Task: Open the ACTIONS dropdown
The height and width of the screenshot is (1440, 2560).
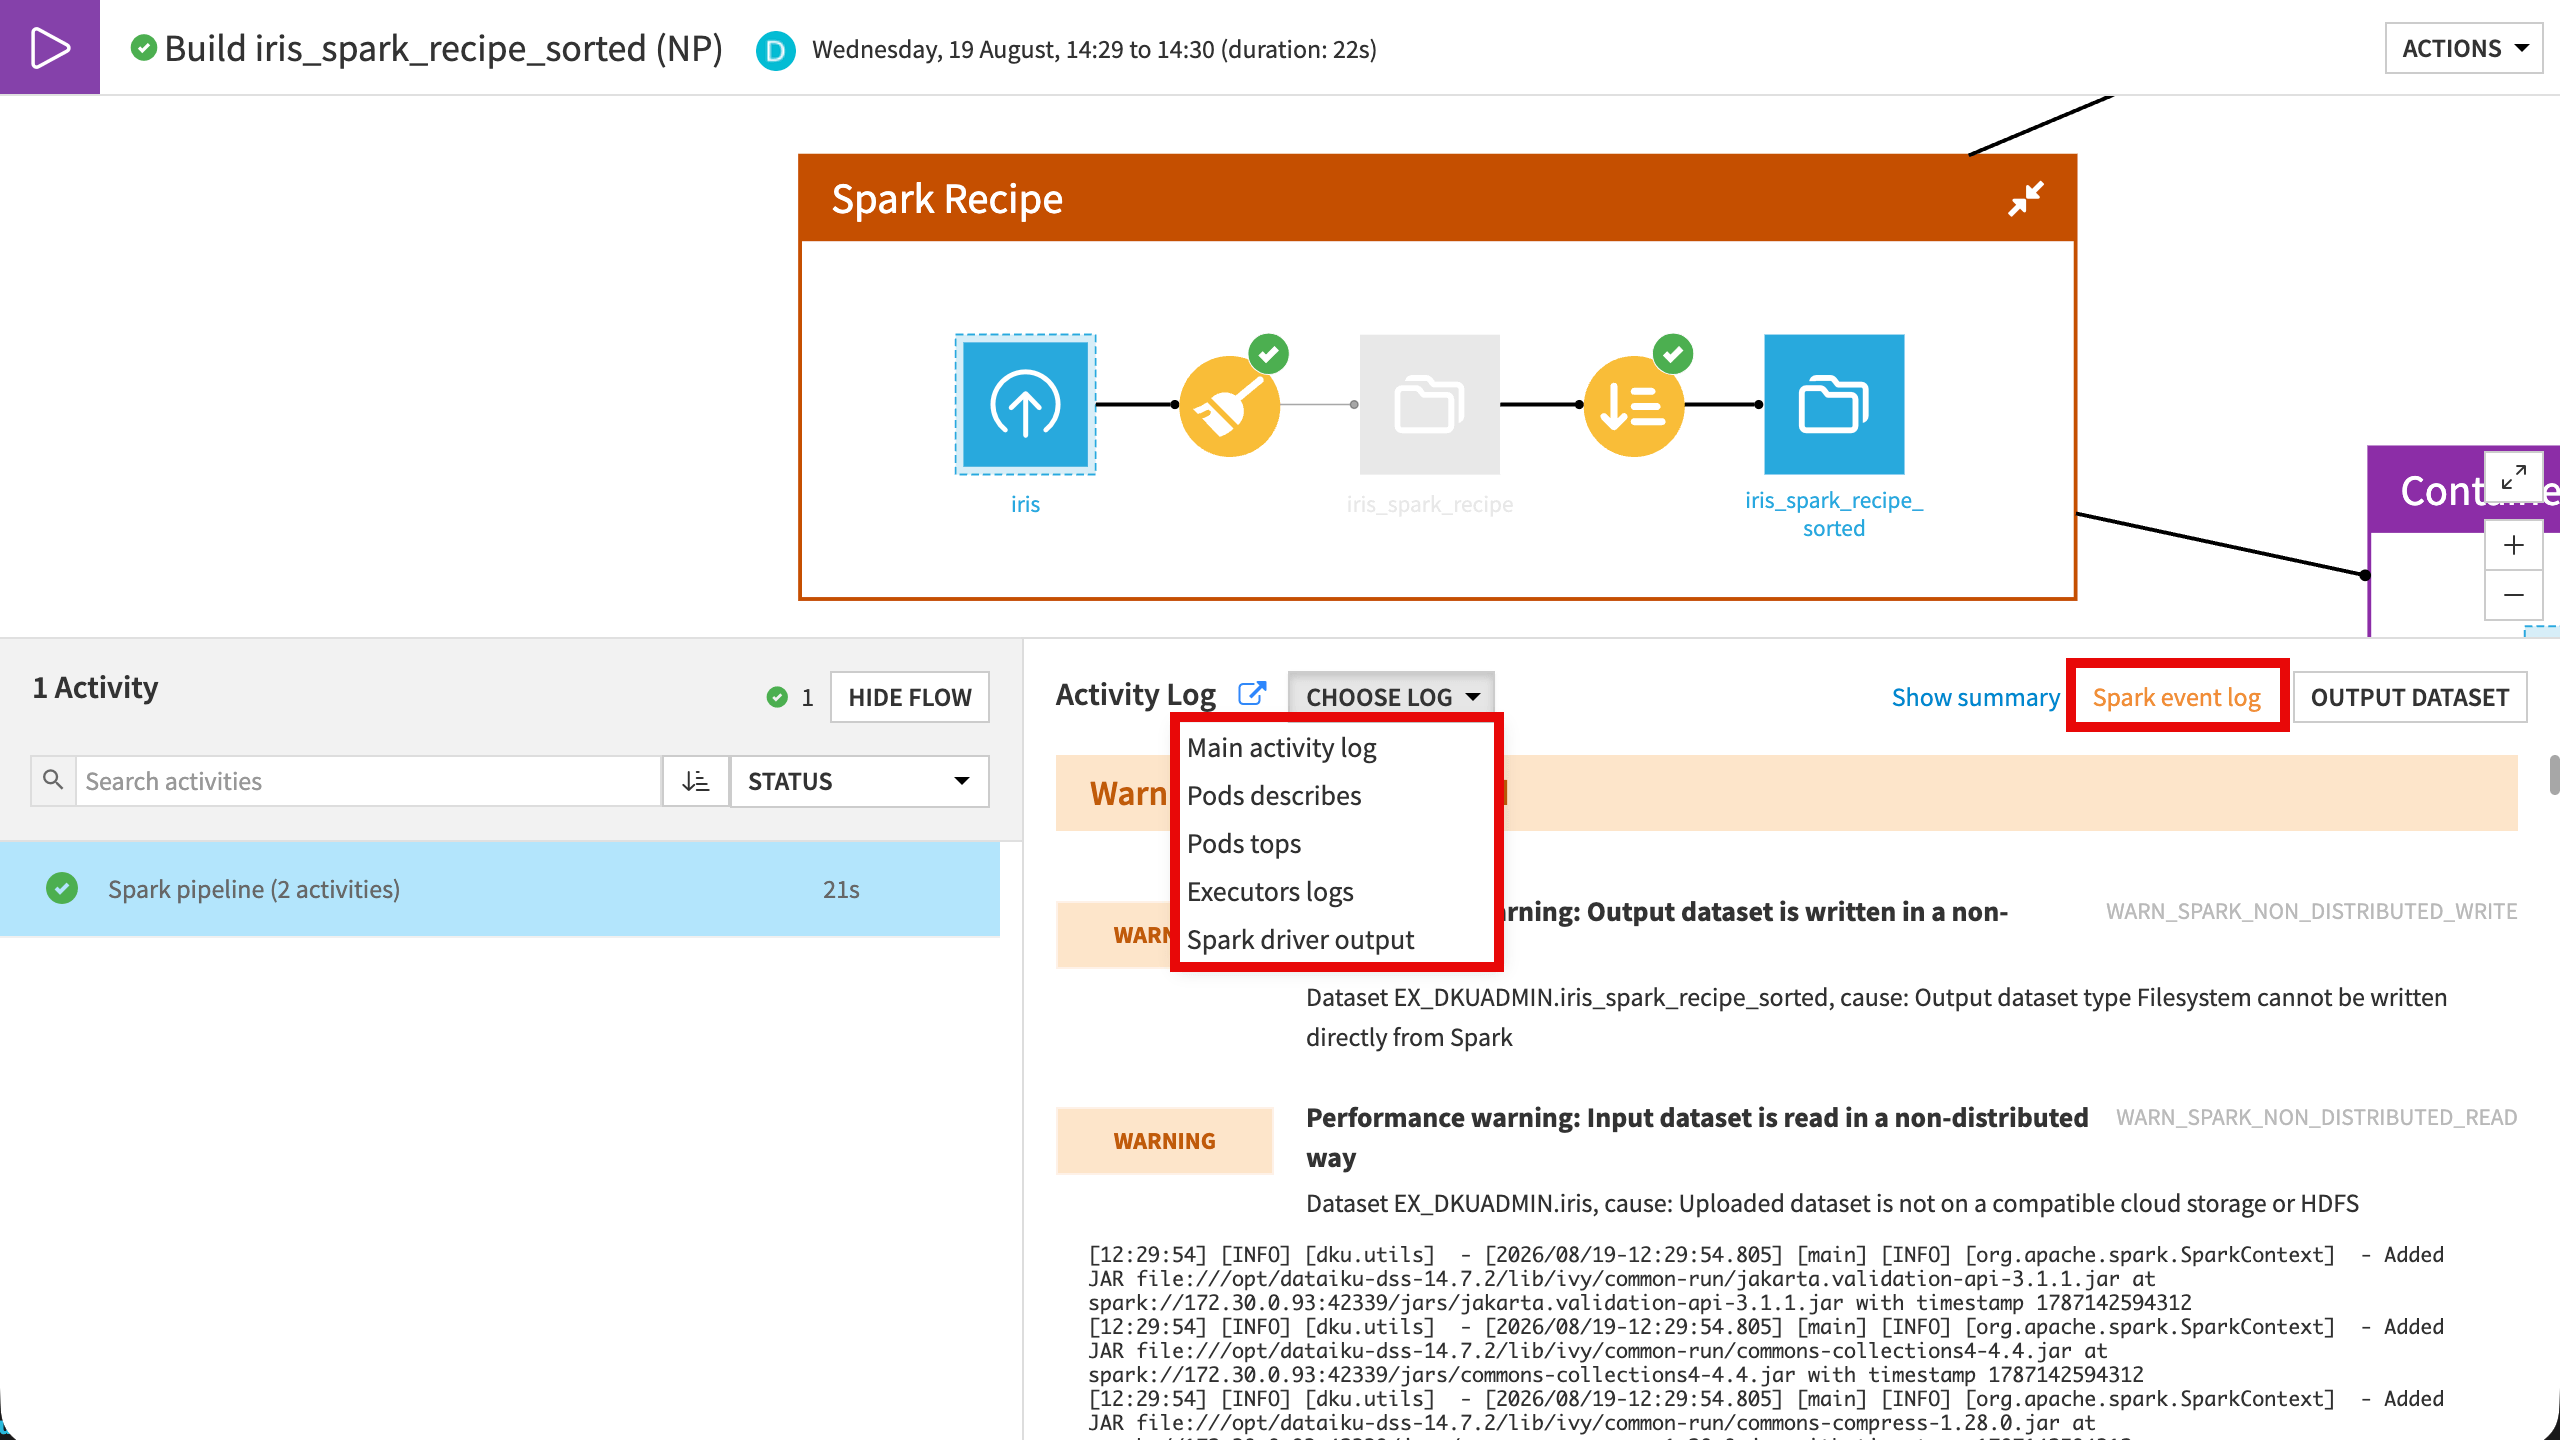Action: [x=2464, y=48]
